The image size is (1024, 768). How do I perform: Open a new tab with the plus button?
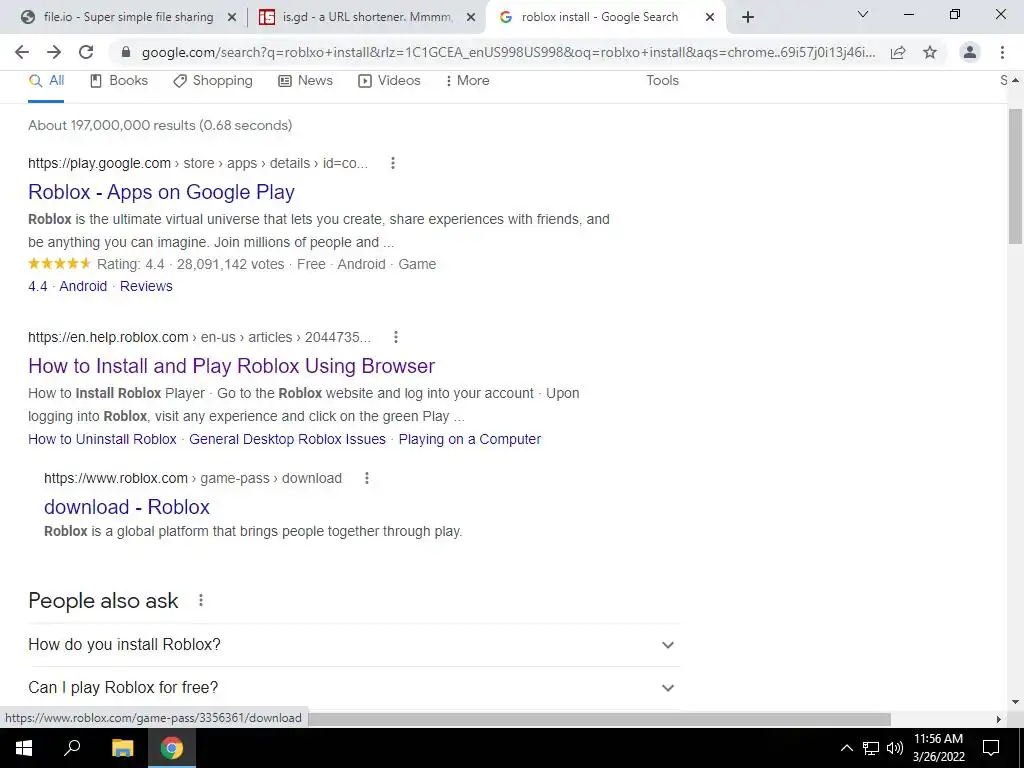(x=748, y=17)
